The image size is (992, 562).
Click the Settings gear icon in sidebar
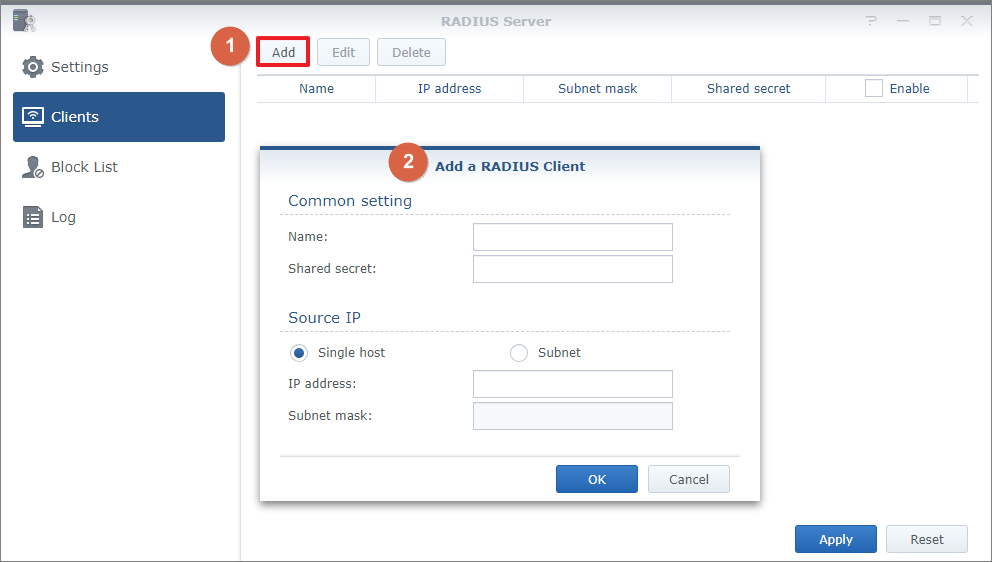coord(33,67)
